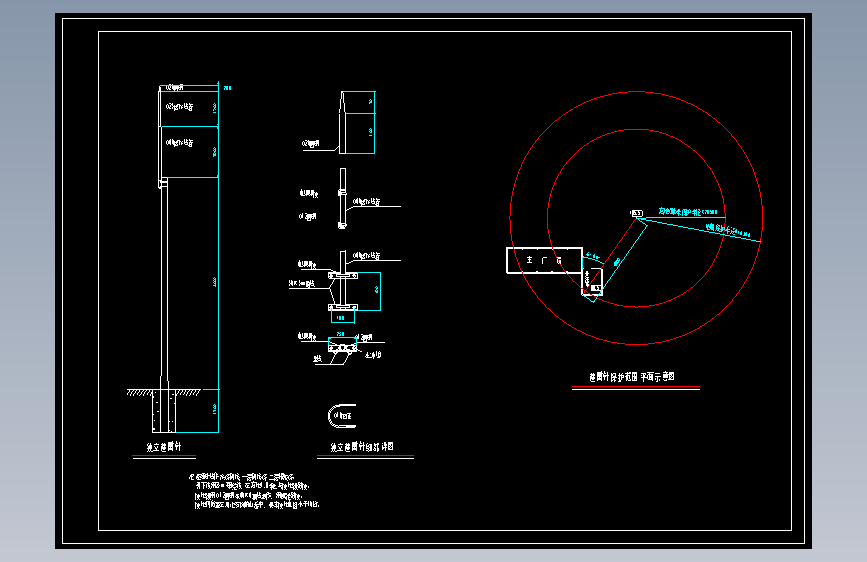Select the U-shaped bolt detail drawing
The image size is (867, 562).
pyautogui.click(x=342, y=416)
